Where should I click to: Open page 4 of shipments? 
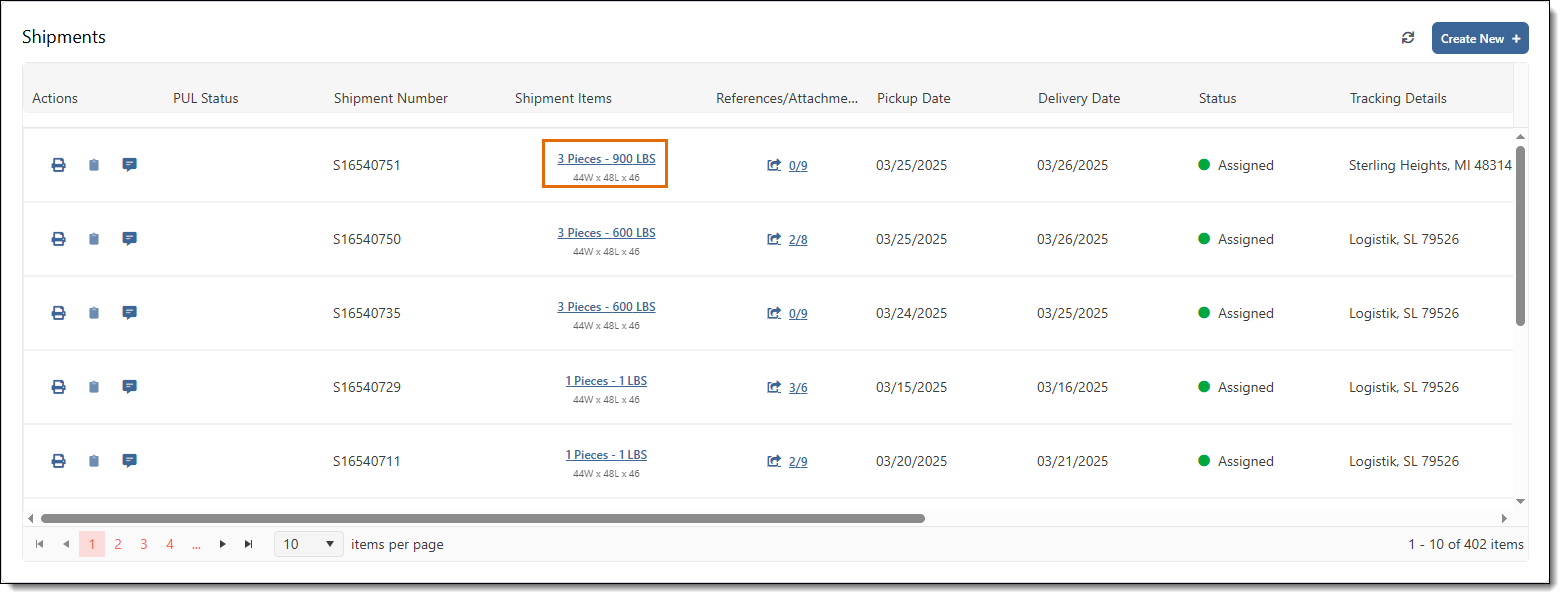pos(170,544)
